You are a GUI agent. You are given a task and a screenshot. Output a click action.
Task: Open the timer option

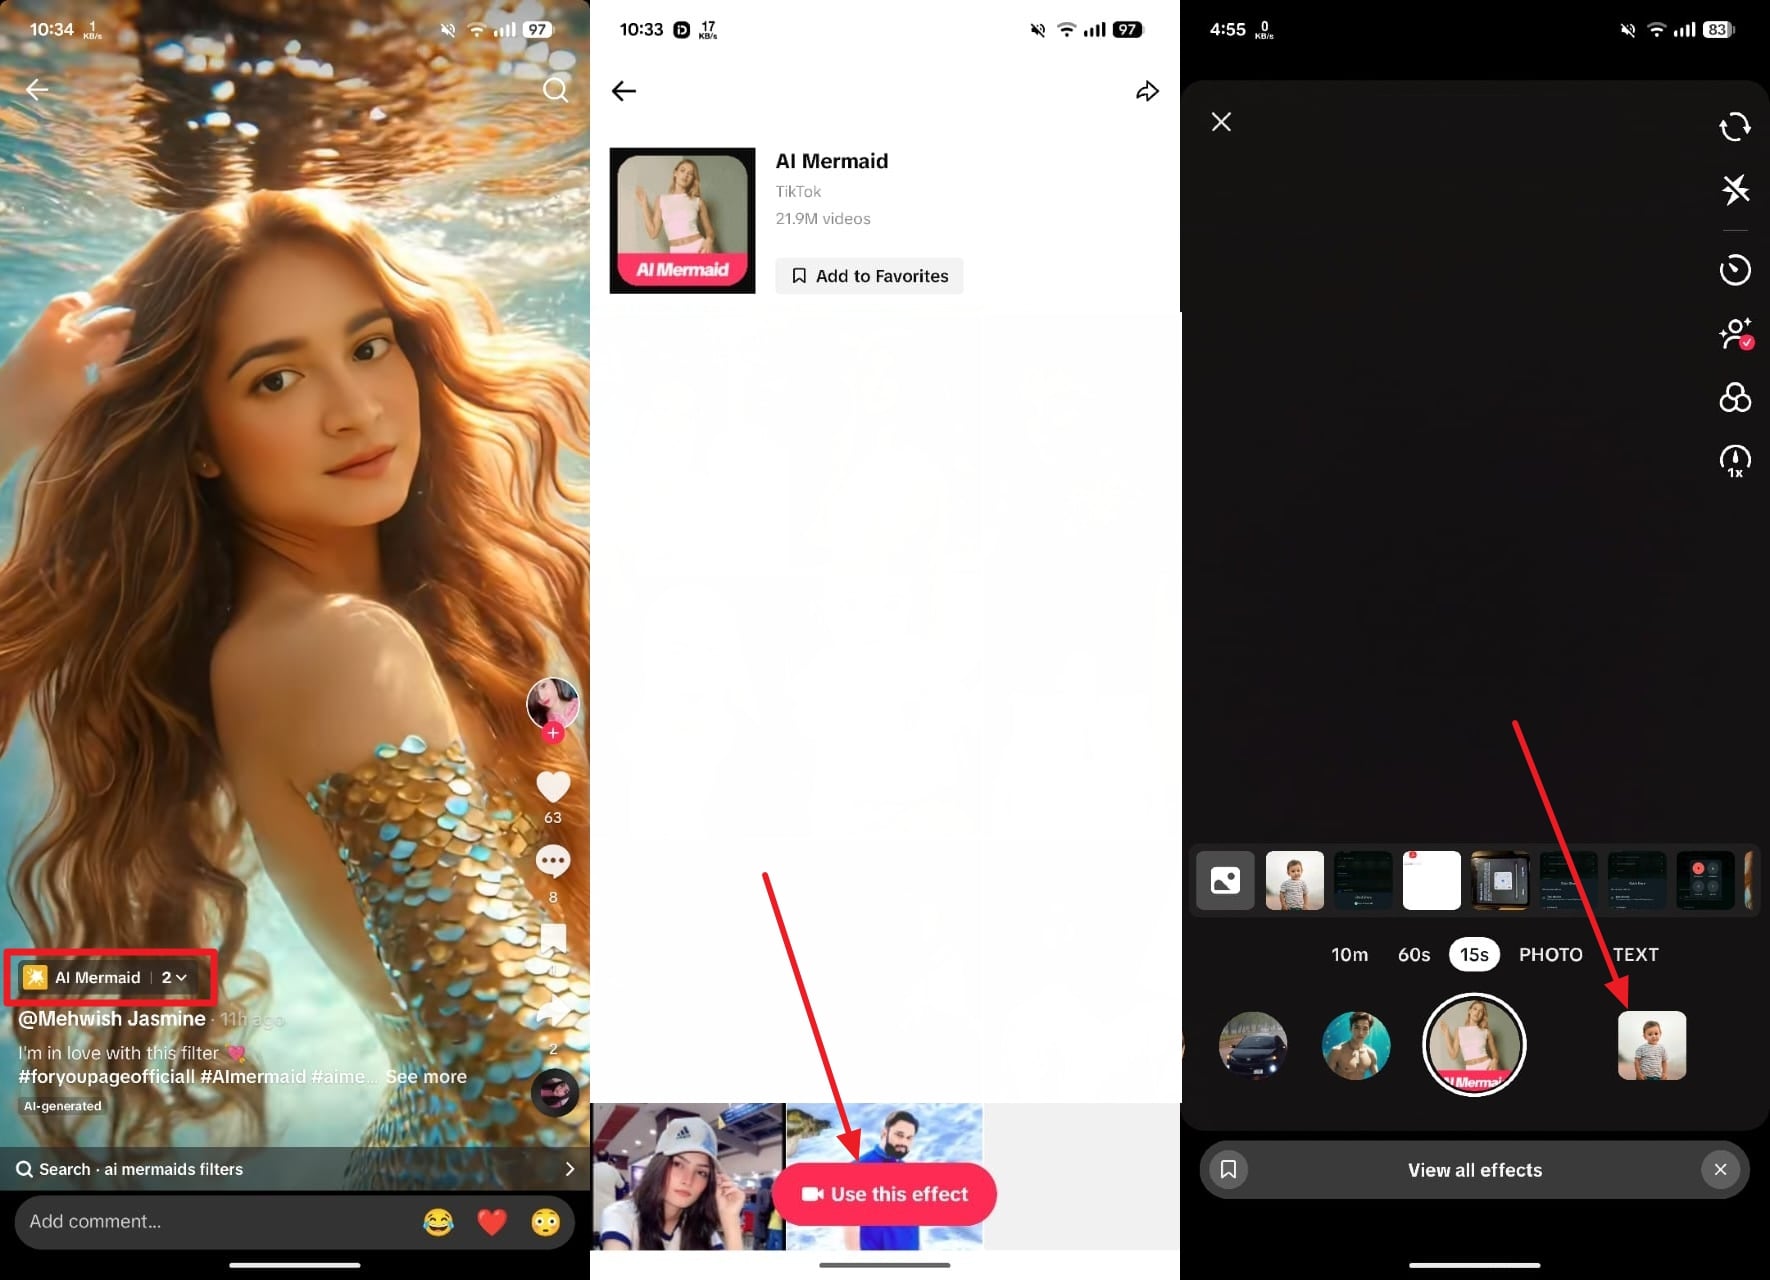click(1735, 270)
